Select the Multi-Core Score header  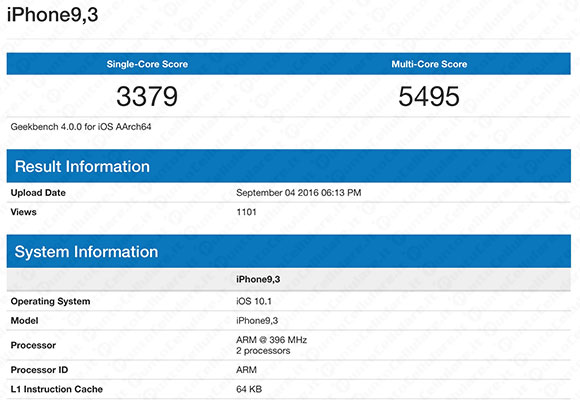click(x=429, y=64)
